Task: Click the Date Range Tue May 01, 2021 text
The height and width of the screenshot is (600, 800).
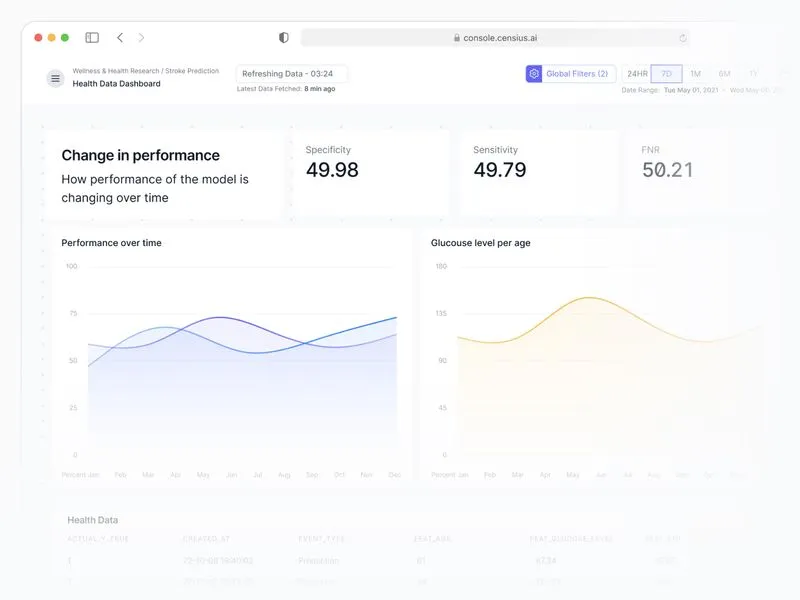Action: point(670,90)
